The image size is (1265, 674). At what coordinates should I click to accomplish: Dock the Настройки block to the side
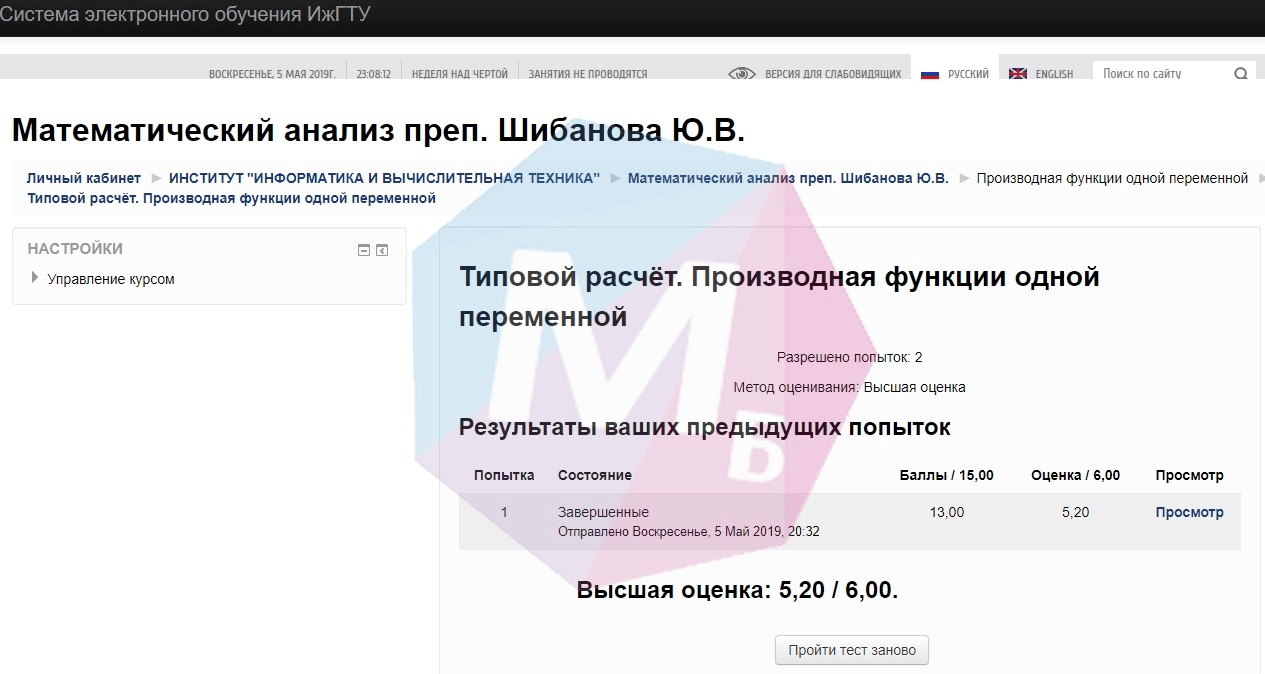pyautogui.click(x=382, y=250)
